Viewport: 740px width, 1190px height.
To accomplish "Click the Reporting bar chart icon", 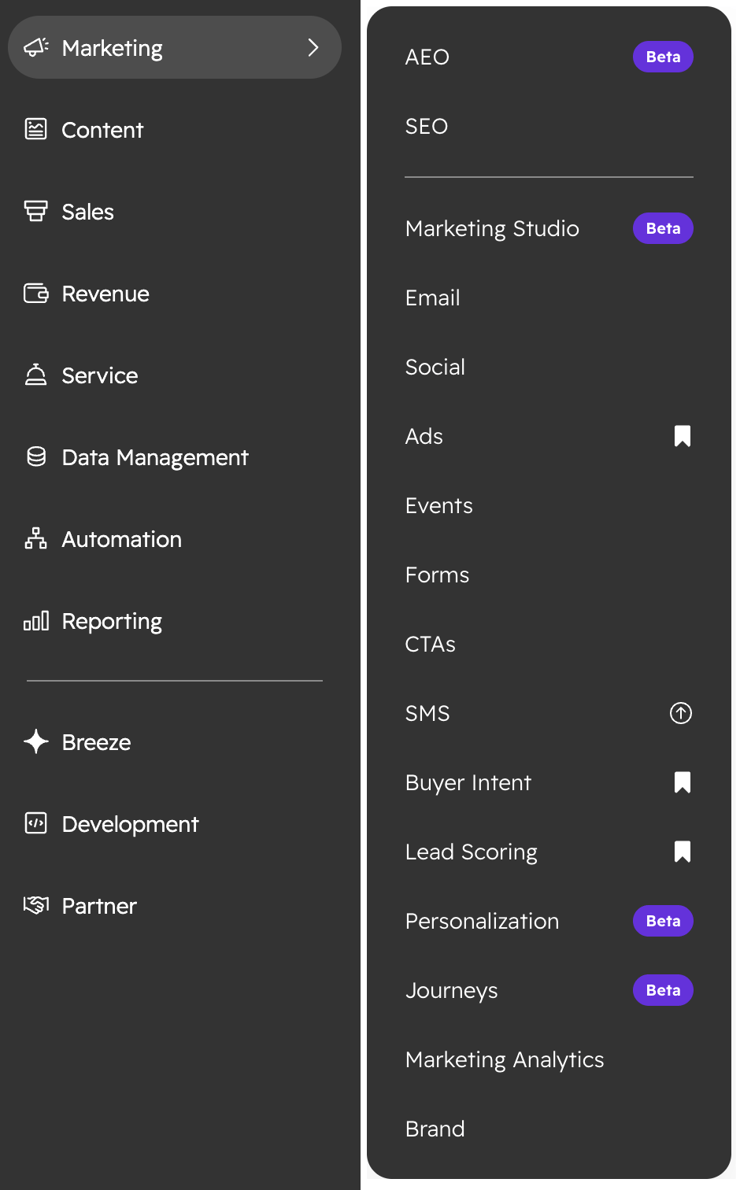I will click(36, 621).
